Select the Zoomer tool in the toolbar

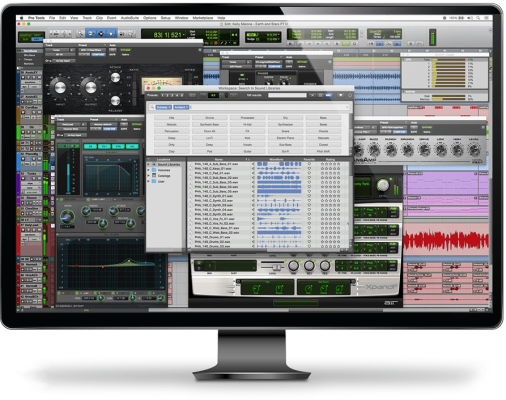(80, 33)
